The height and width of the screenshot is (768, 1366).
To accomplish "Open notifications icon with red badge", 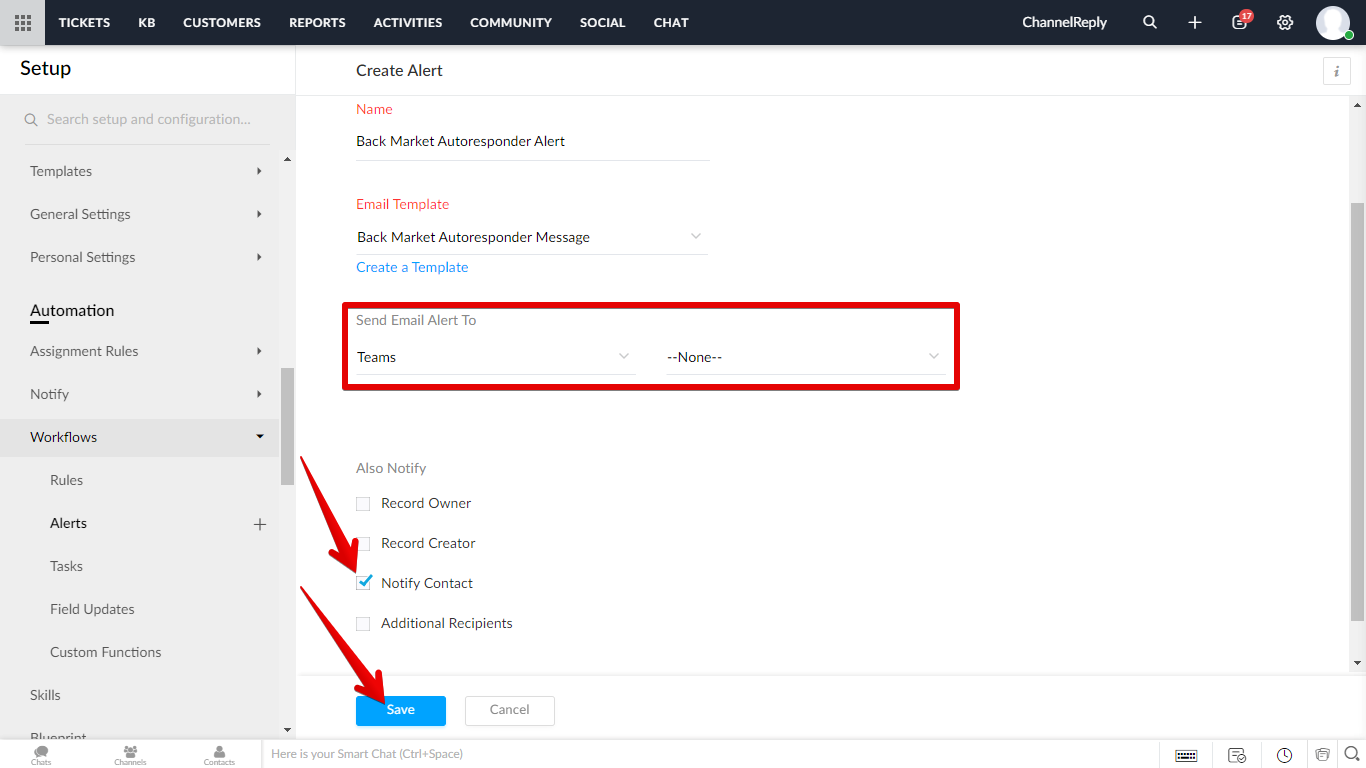I will coord(1241,20).
